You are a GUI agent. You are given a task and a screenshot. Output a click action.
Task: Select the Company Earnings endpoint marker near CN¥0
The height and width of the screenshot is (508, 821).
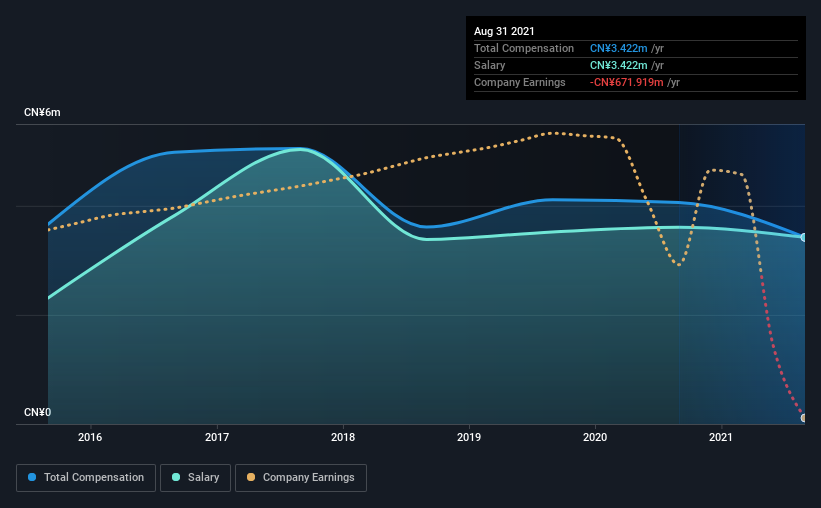803,417
